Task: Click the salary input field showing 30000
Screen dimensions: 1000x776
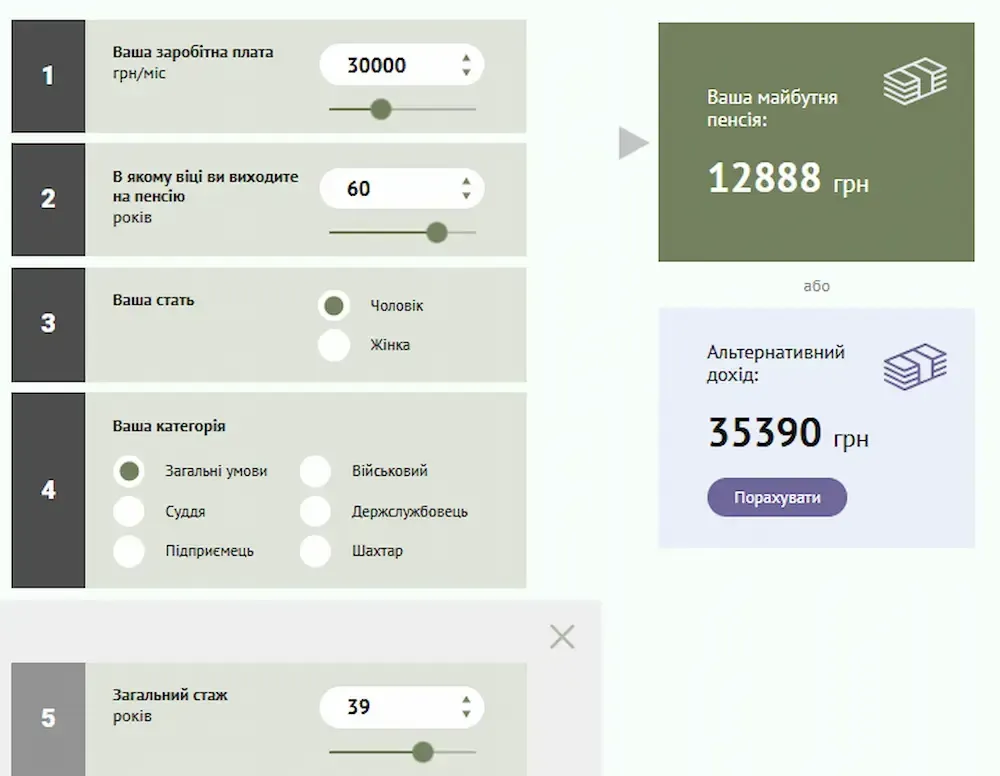Action: (385, 66)
